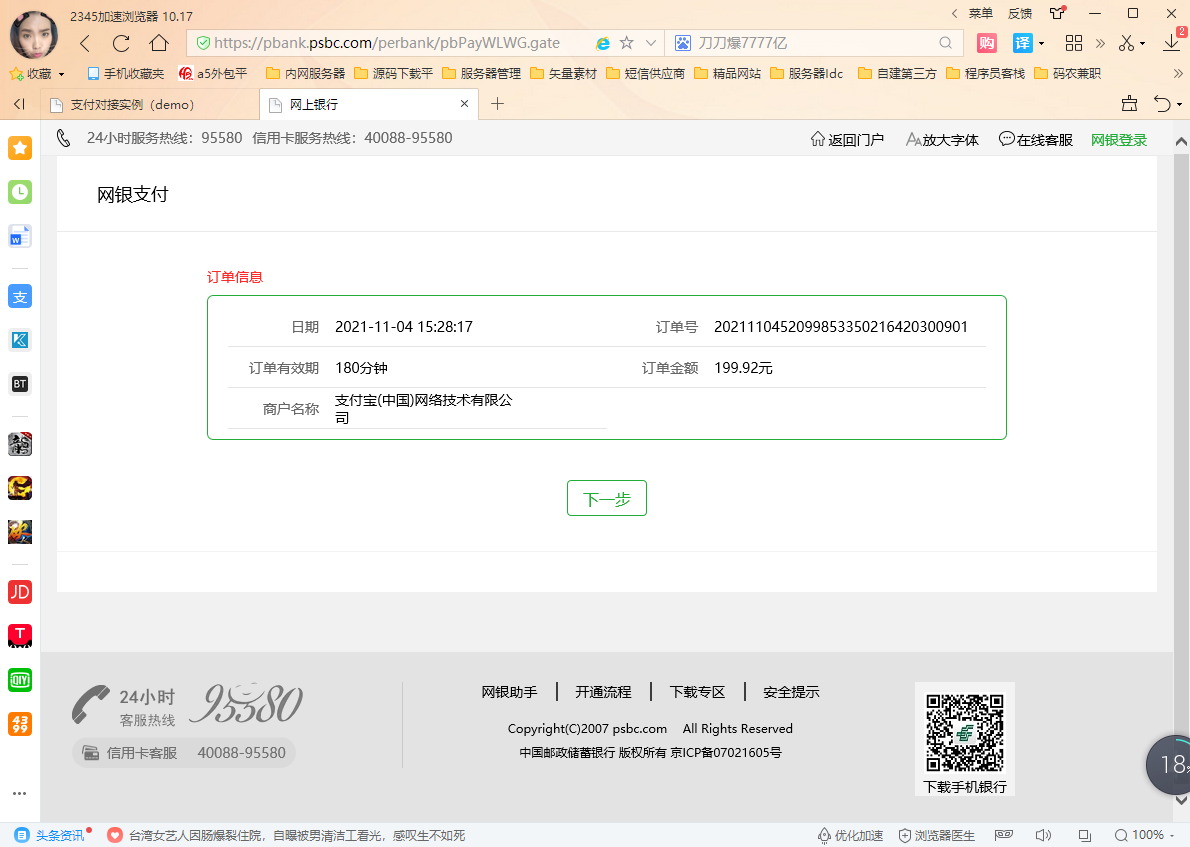
Task: Click 放大字体 to enlarge font
Action: tap(943, 140)
